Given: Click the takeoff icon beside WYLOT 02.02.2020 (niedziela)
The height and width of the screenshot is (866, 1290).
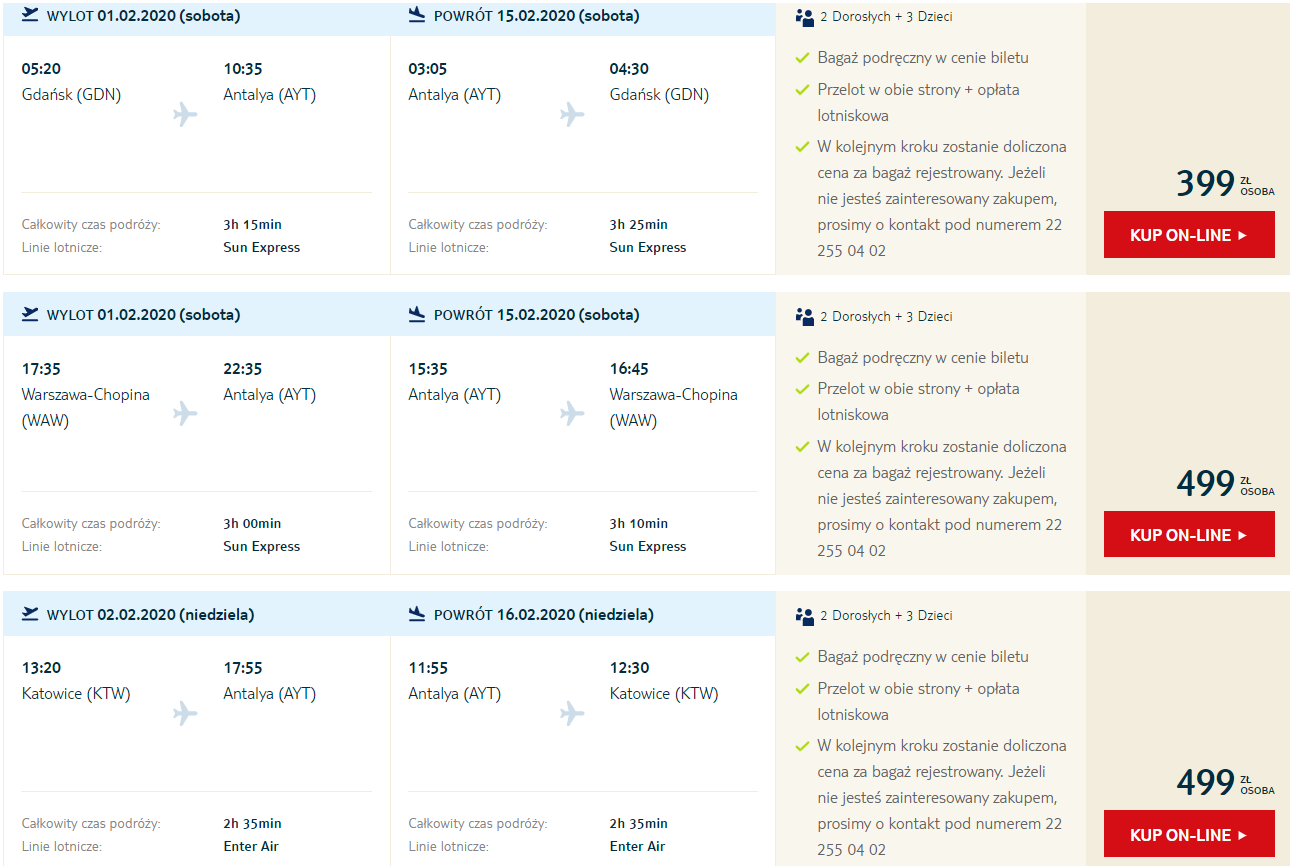Looking at the screenshot, I should tap(30, 614).
